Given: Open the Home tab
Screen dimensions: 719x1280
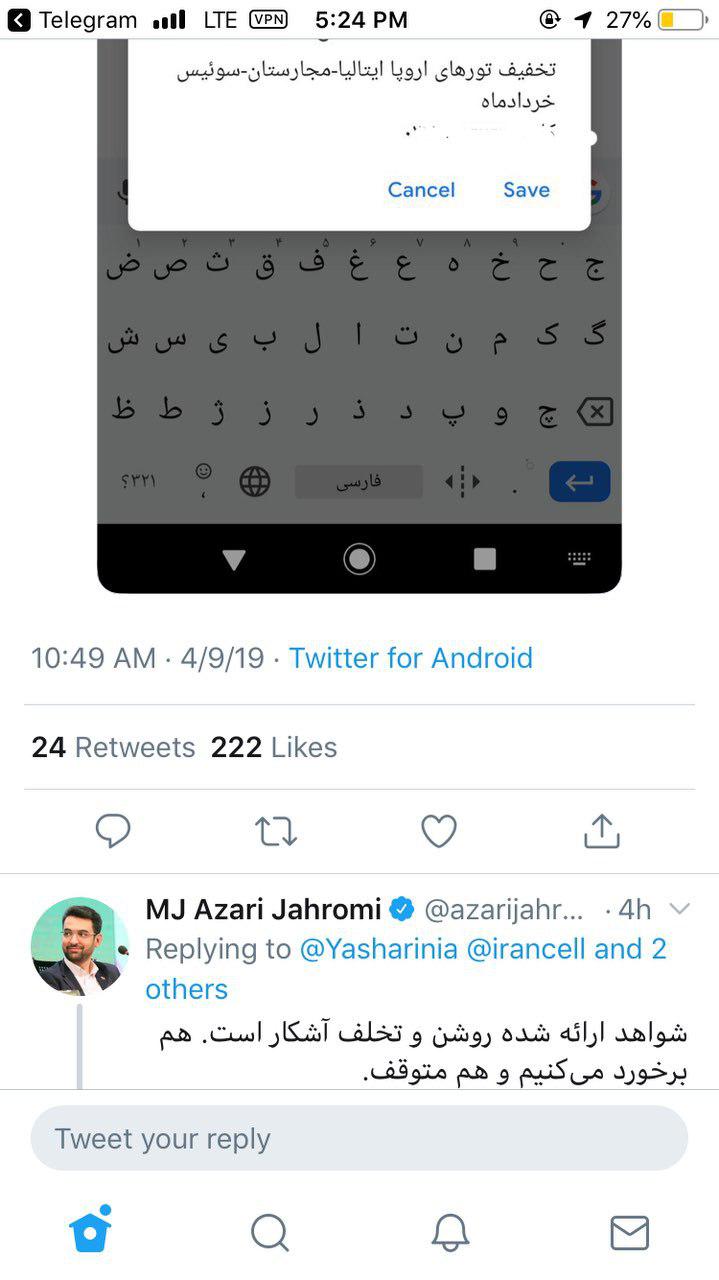Looking at the screenshot, I should [x=90, y=1232].
